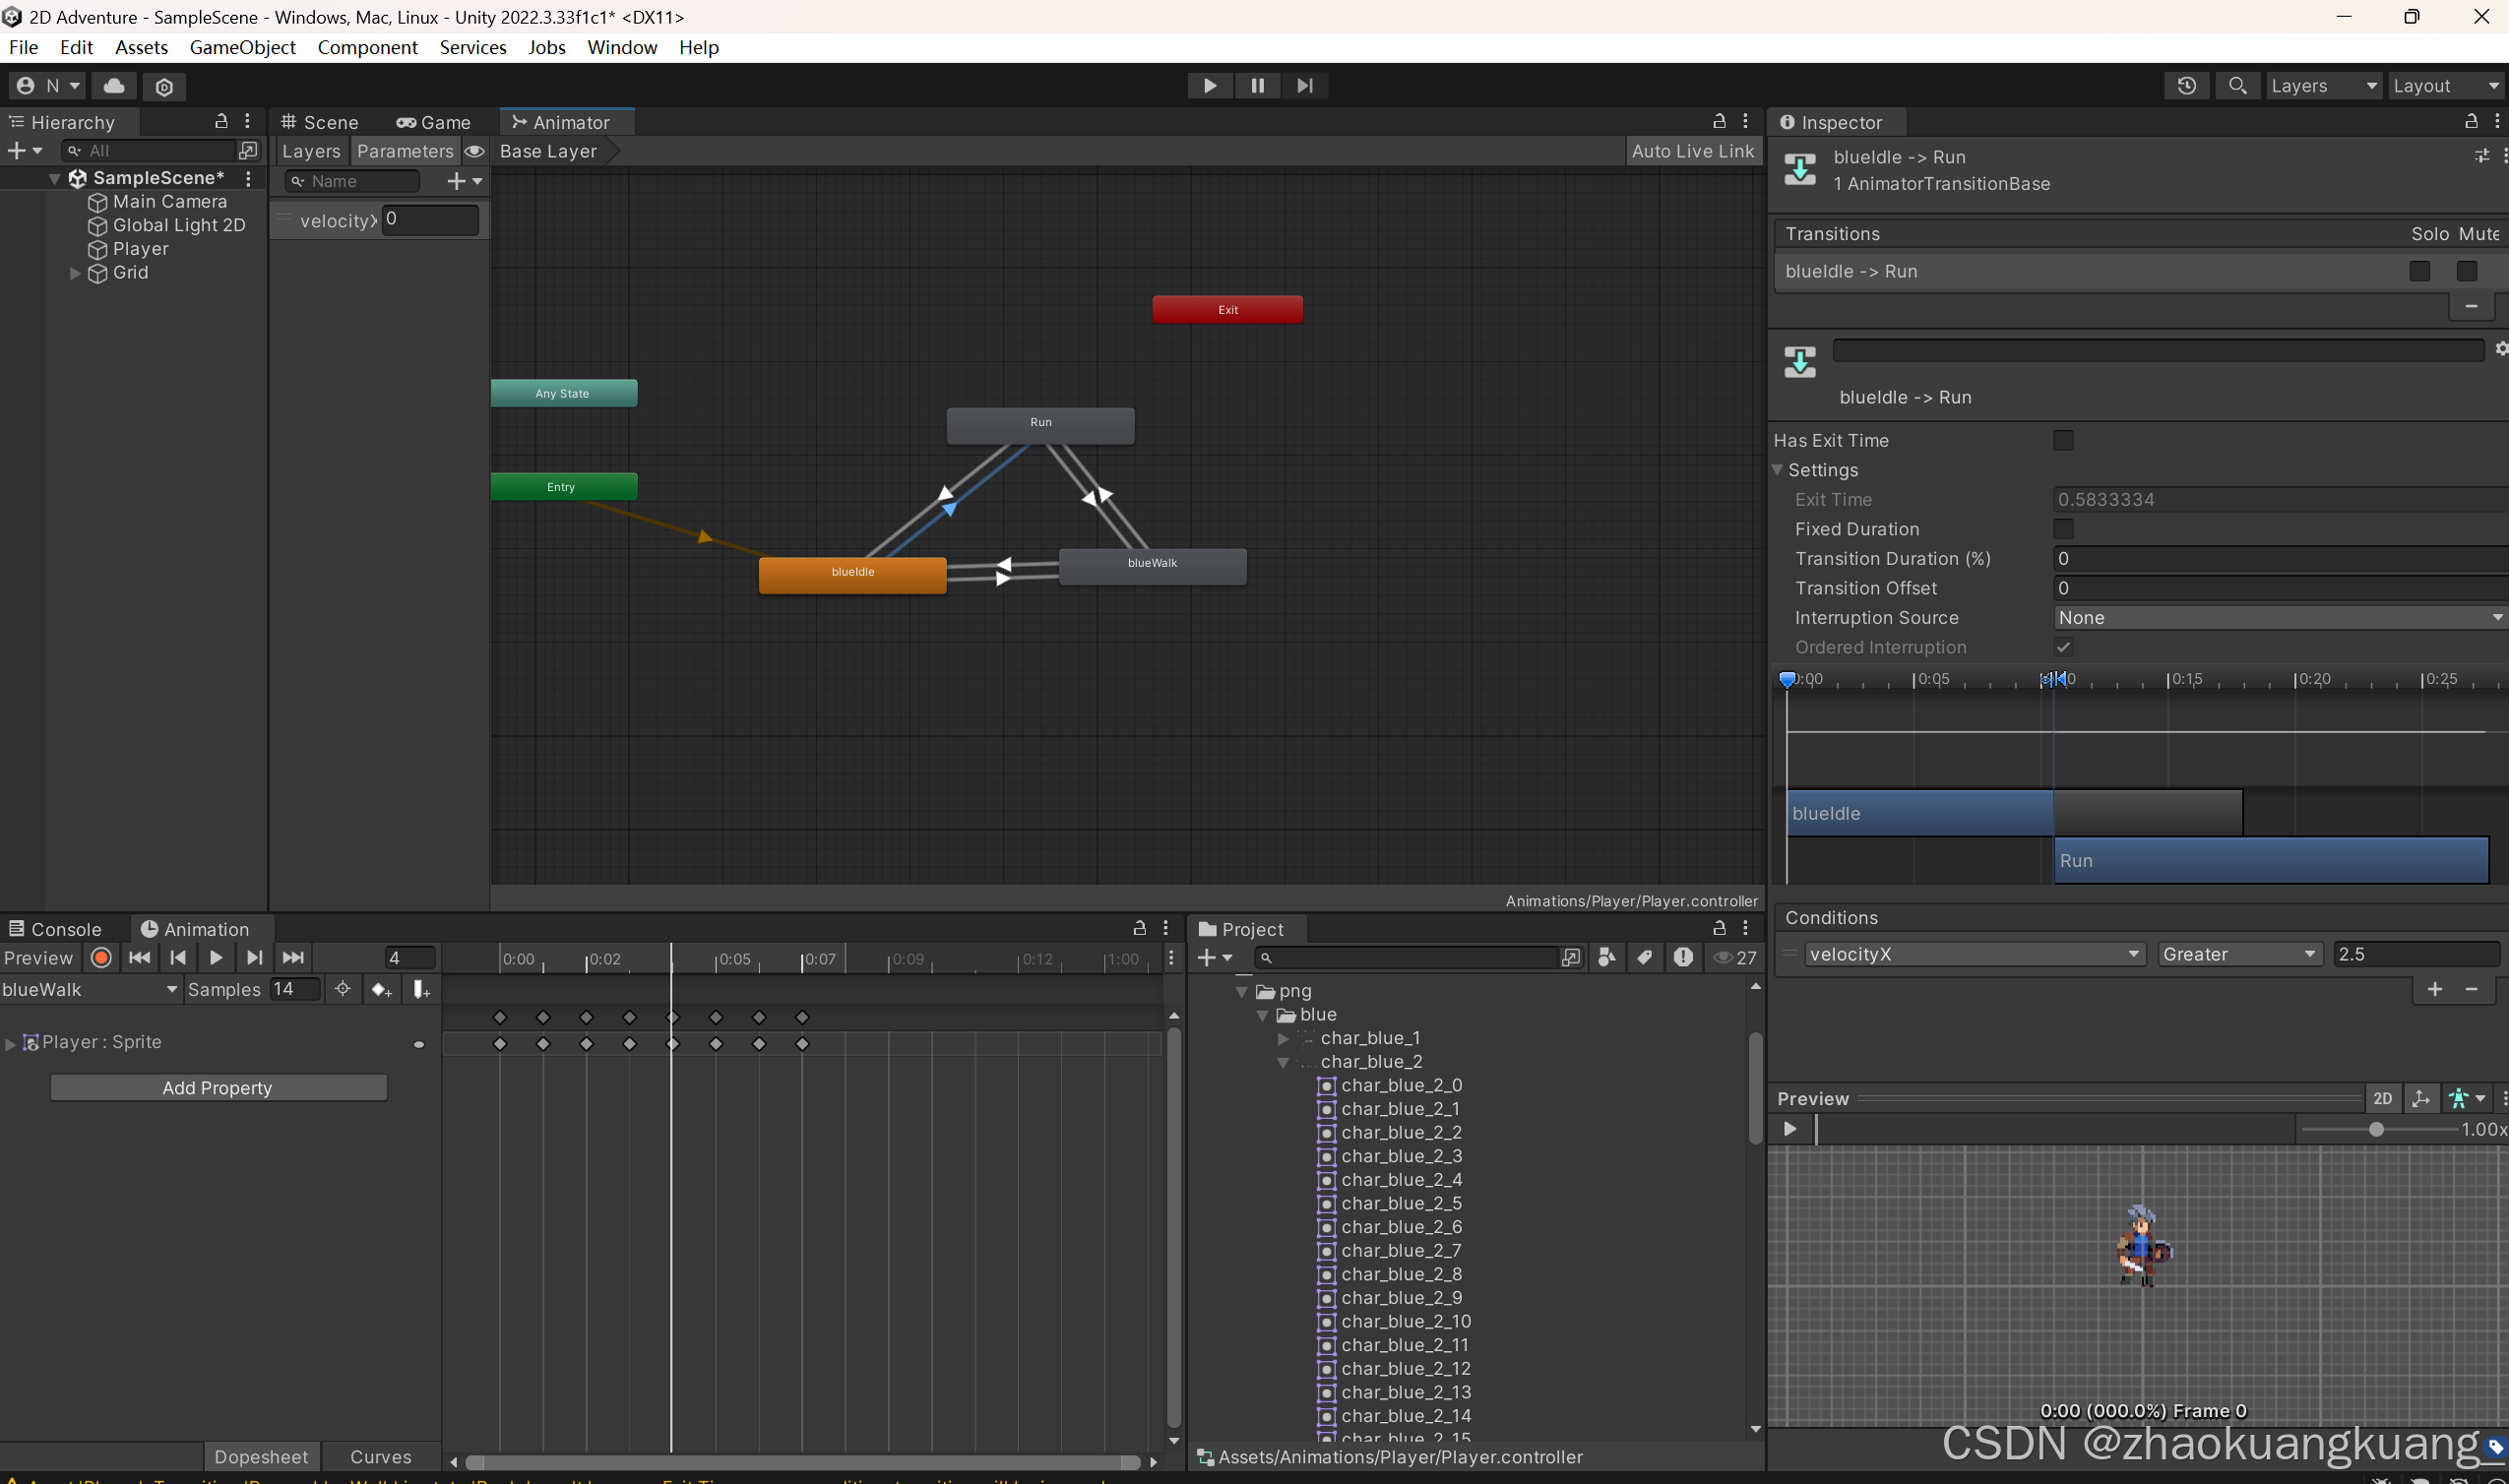Enable Has Exit Time checkbox
Screen dimensions: 2509x1484
click(x=2062, y=440)
